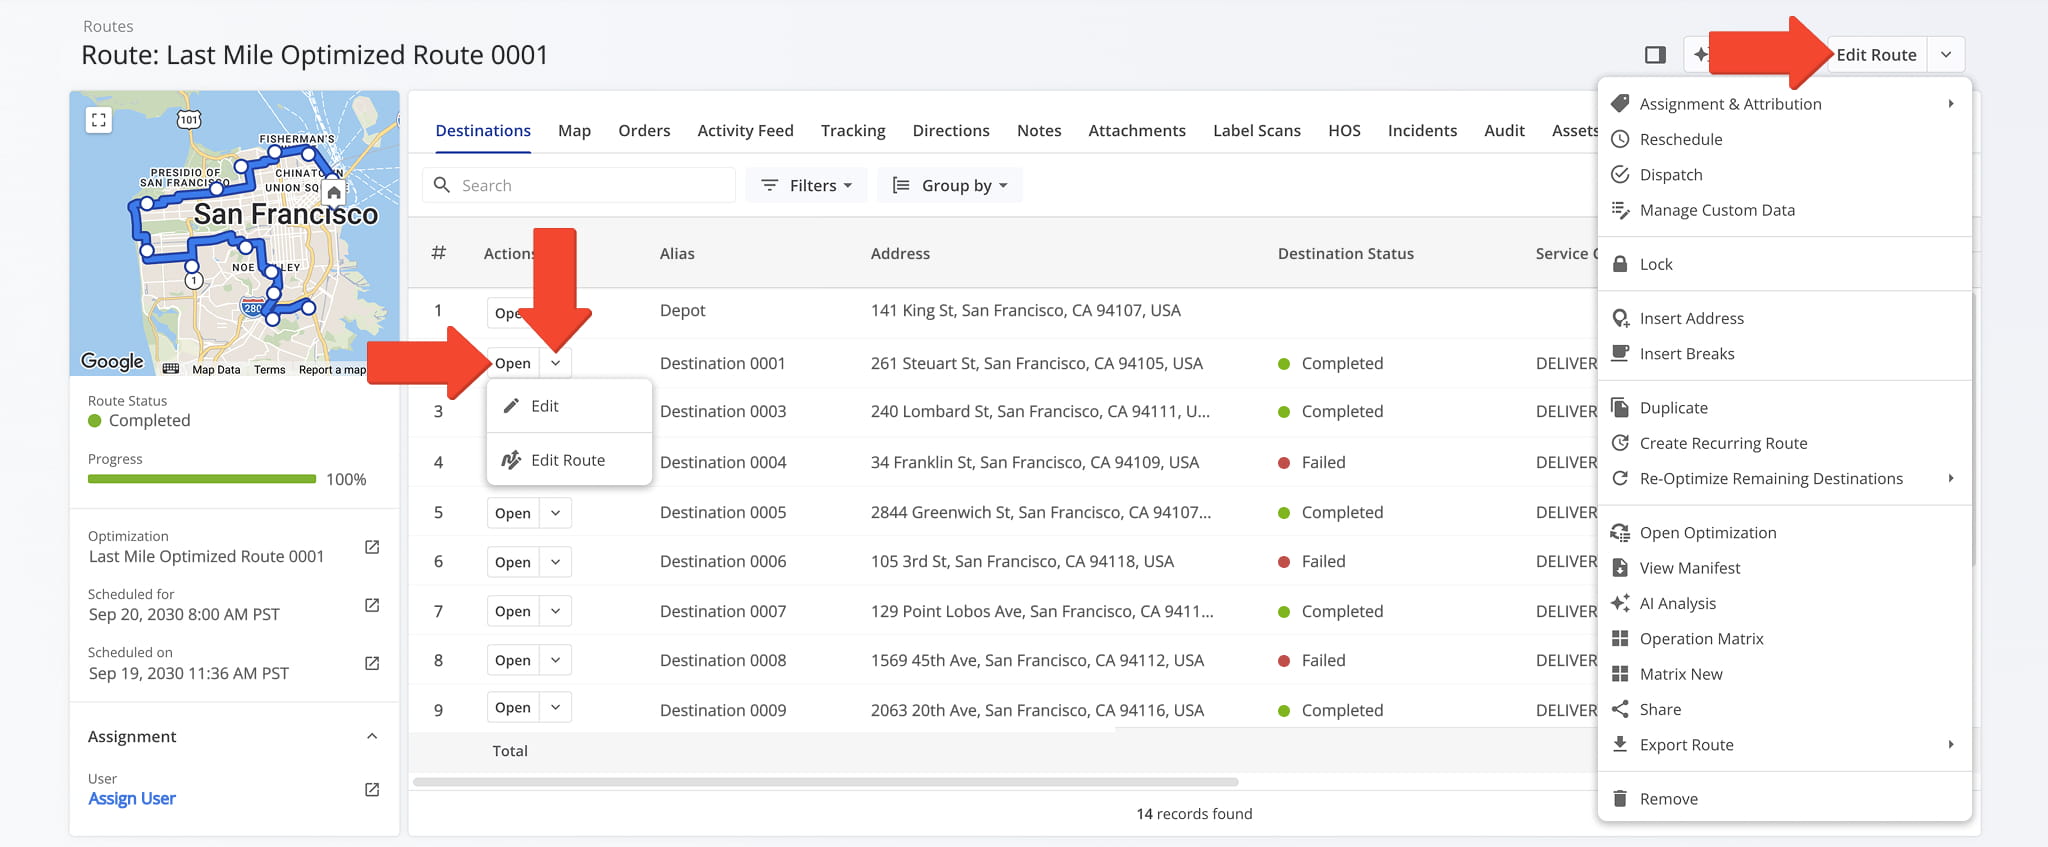Switch to the Tracking tab
The image size is (2048, 847).
[x=853, y=130]
